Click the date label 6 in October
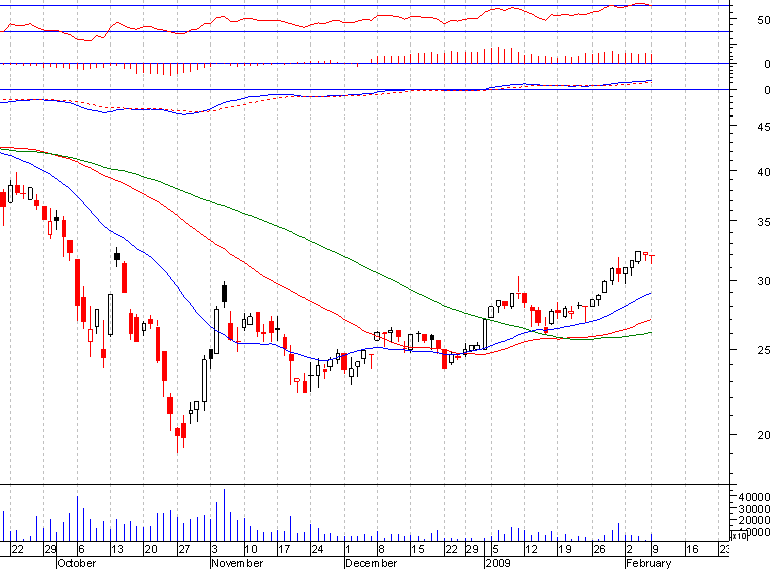 (81, 549)
